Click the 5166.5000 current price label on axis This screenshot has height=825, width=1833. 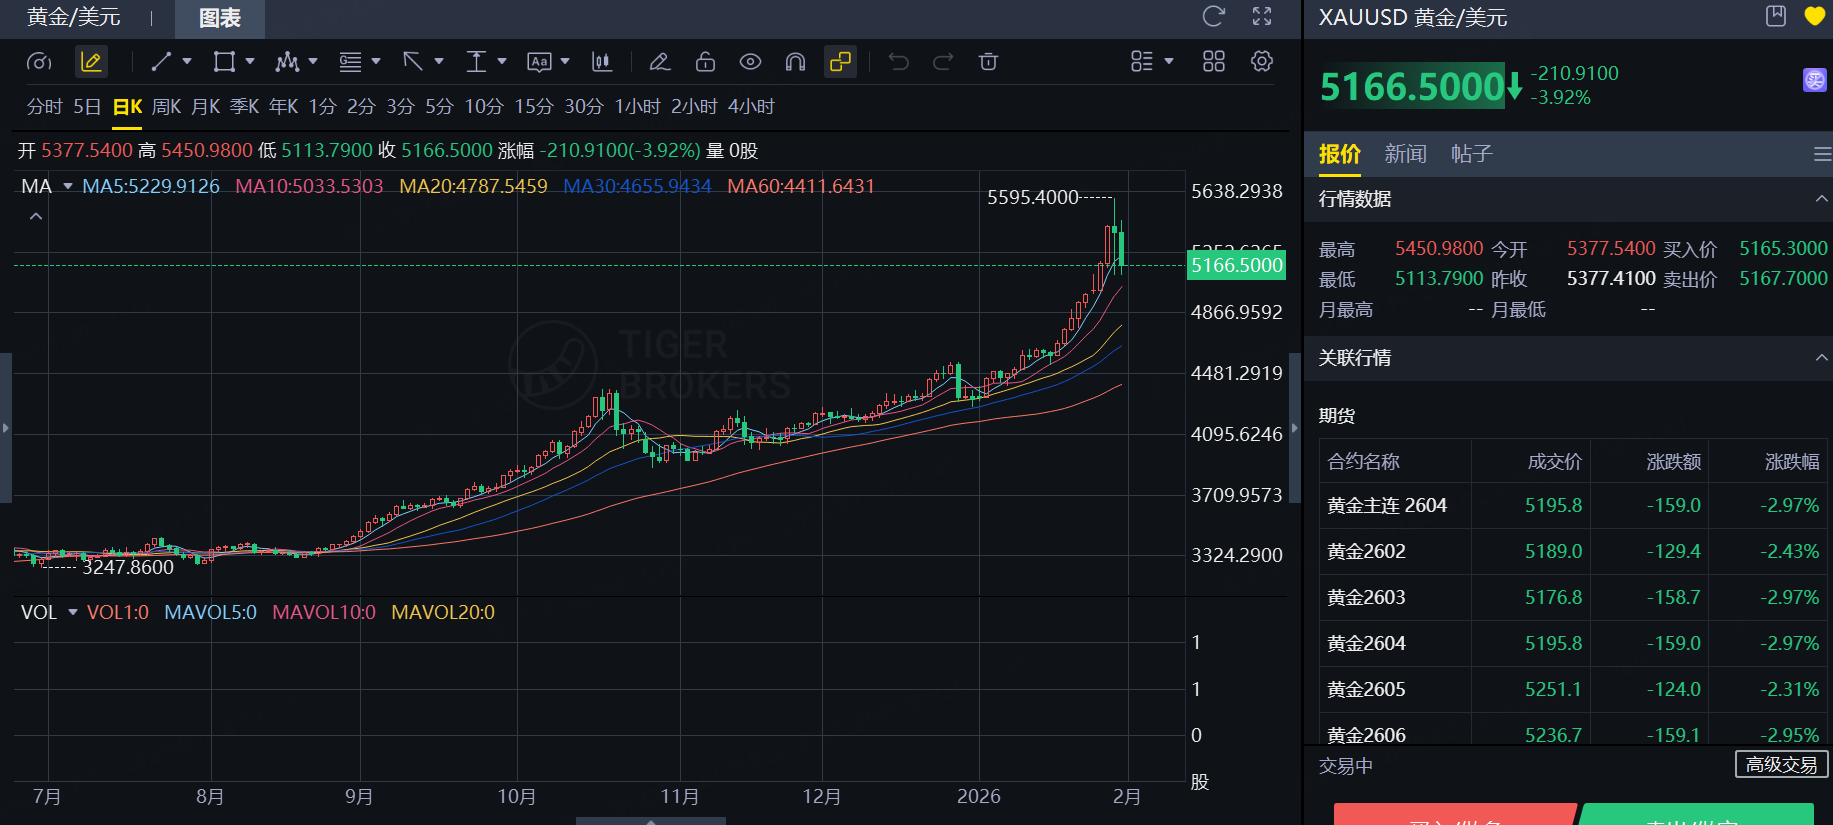click(x=1236, y=265)
